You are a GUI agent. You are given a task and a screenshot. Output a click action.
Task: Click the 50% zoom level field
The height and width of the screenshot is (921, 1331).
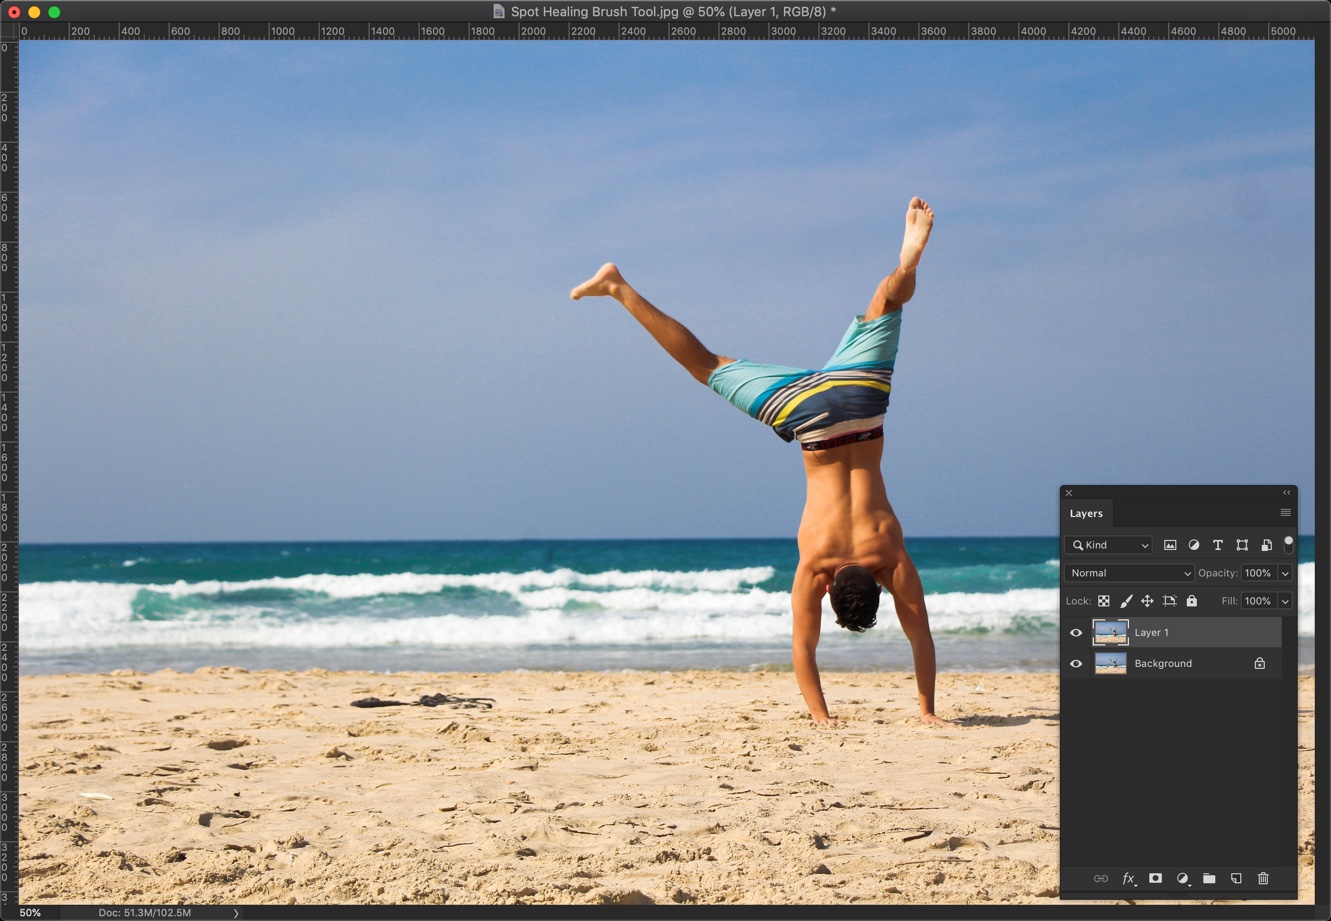coord(30,913)
